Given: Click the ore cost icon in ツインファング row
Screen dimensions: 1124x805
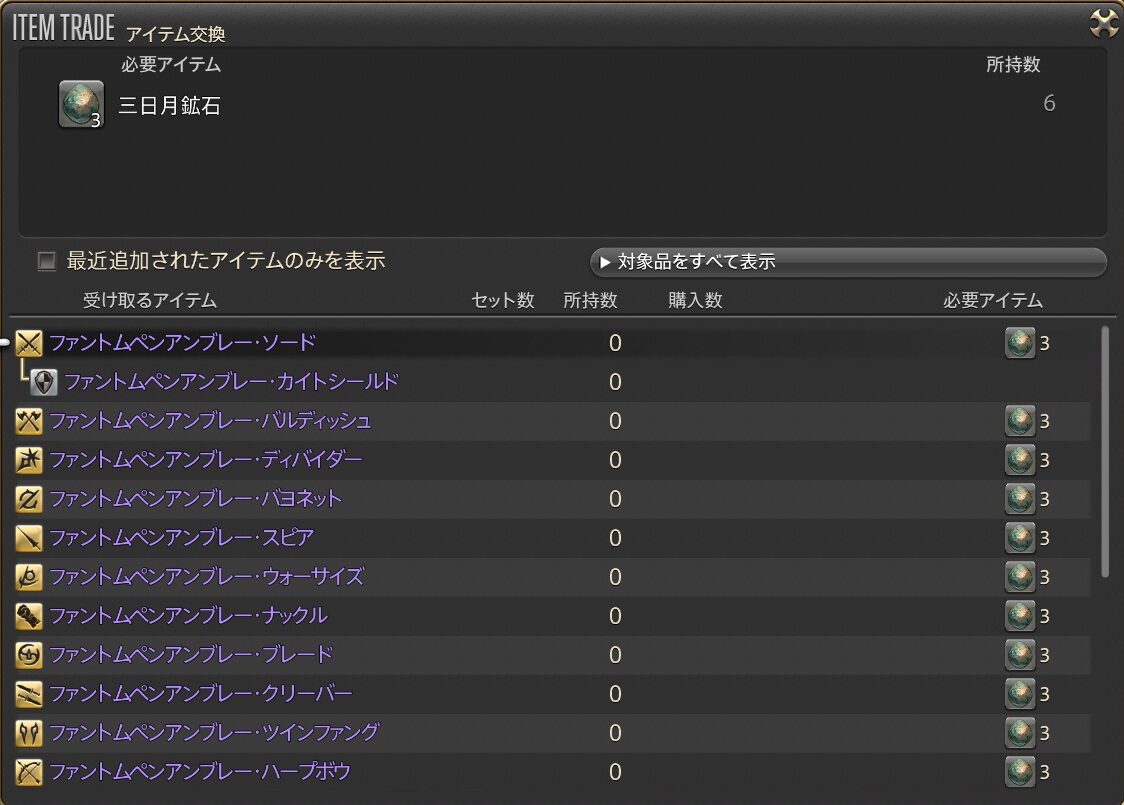Looking at the screenshot, I should [x=1019, y=733].
